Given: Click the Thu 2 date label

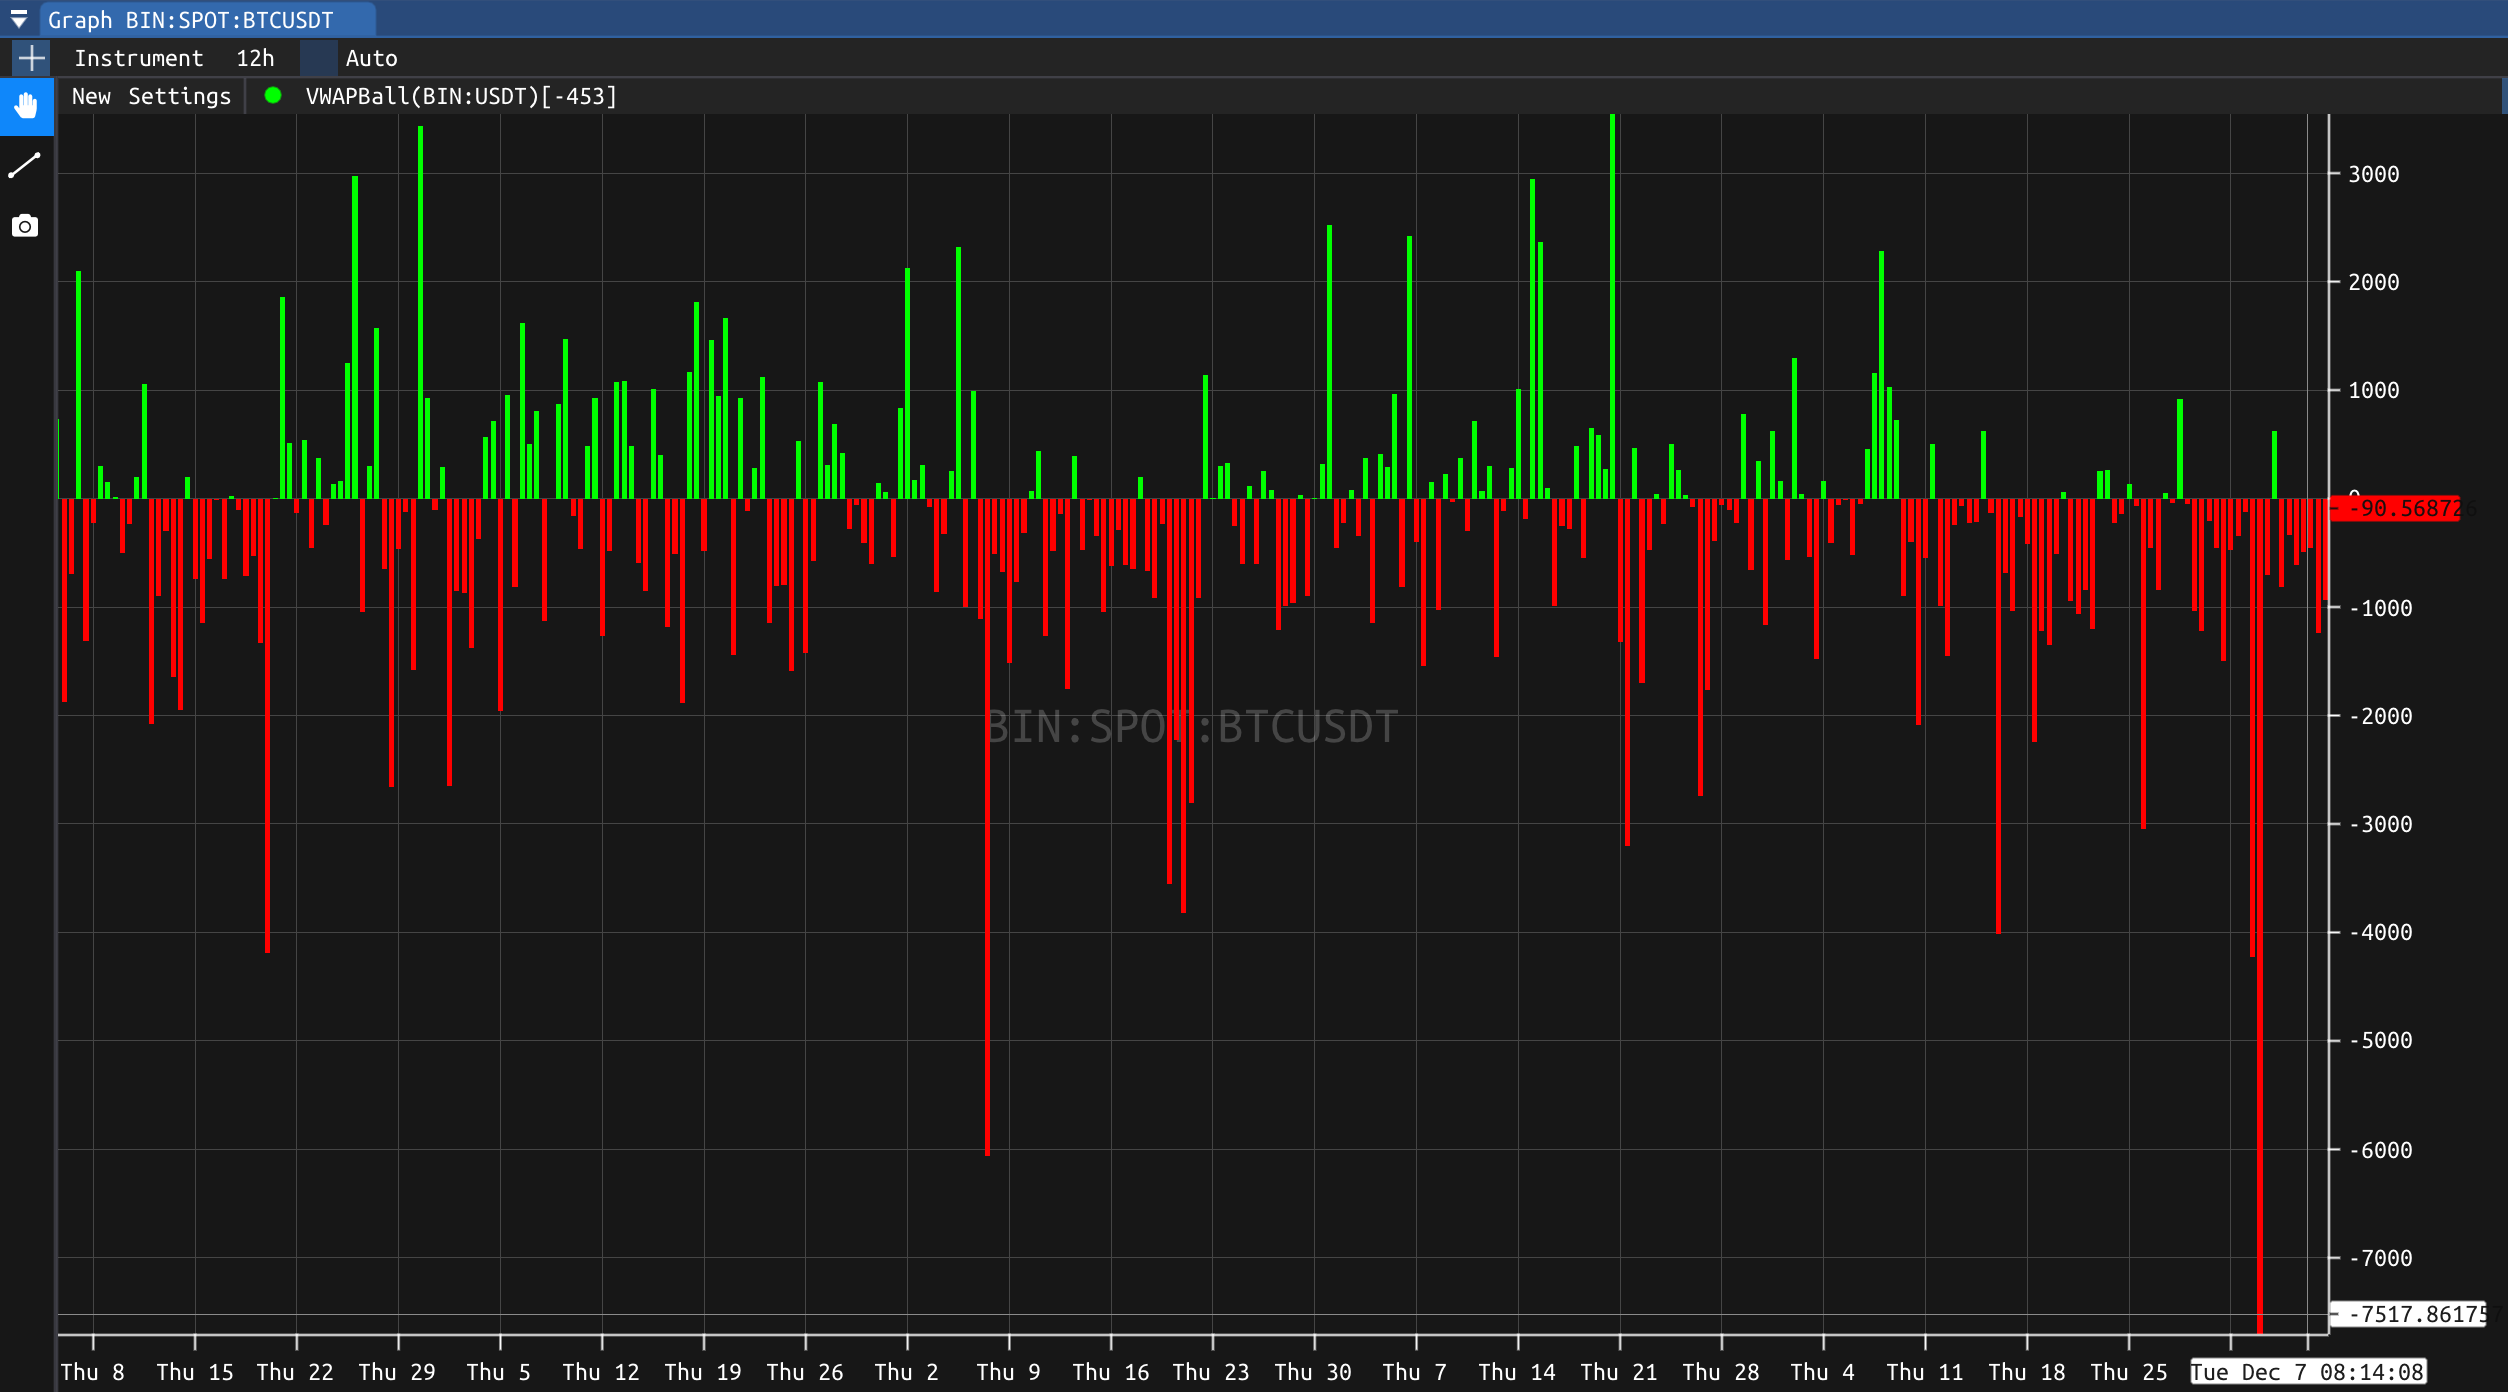Looking at the screenshot, I should [x=907, y=1373].
